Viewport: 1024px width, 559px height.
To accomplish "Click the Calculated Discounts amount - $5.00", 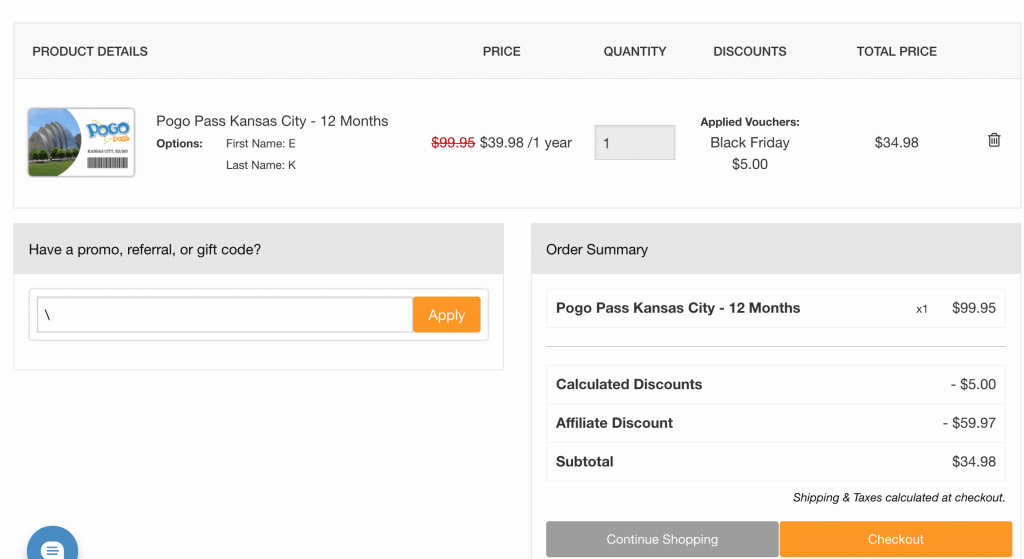I will click(x=973, y=385).
